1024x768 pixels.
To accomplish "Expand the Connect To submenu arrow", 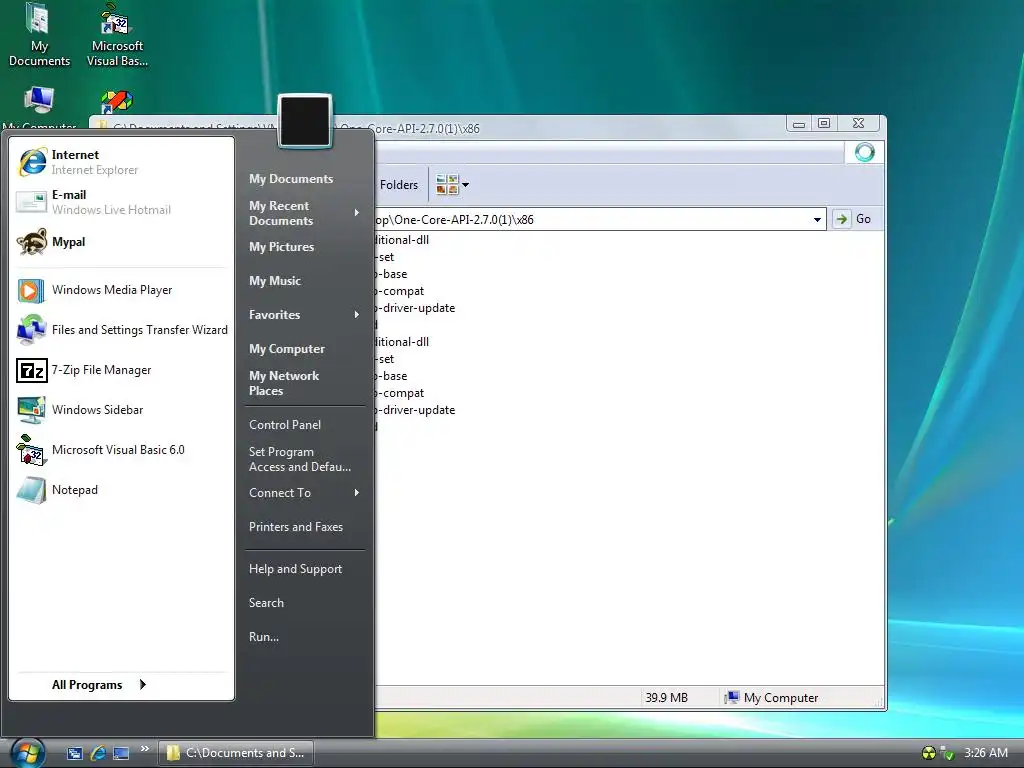I will 357,493.
